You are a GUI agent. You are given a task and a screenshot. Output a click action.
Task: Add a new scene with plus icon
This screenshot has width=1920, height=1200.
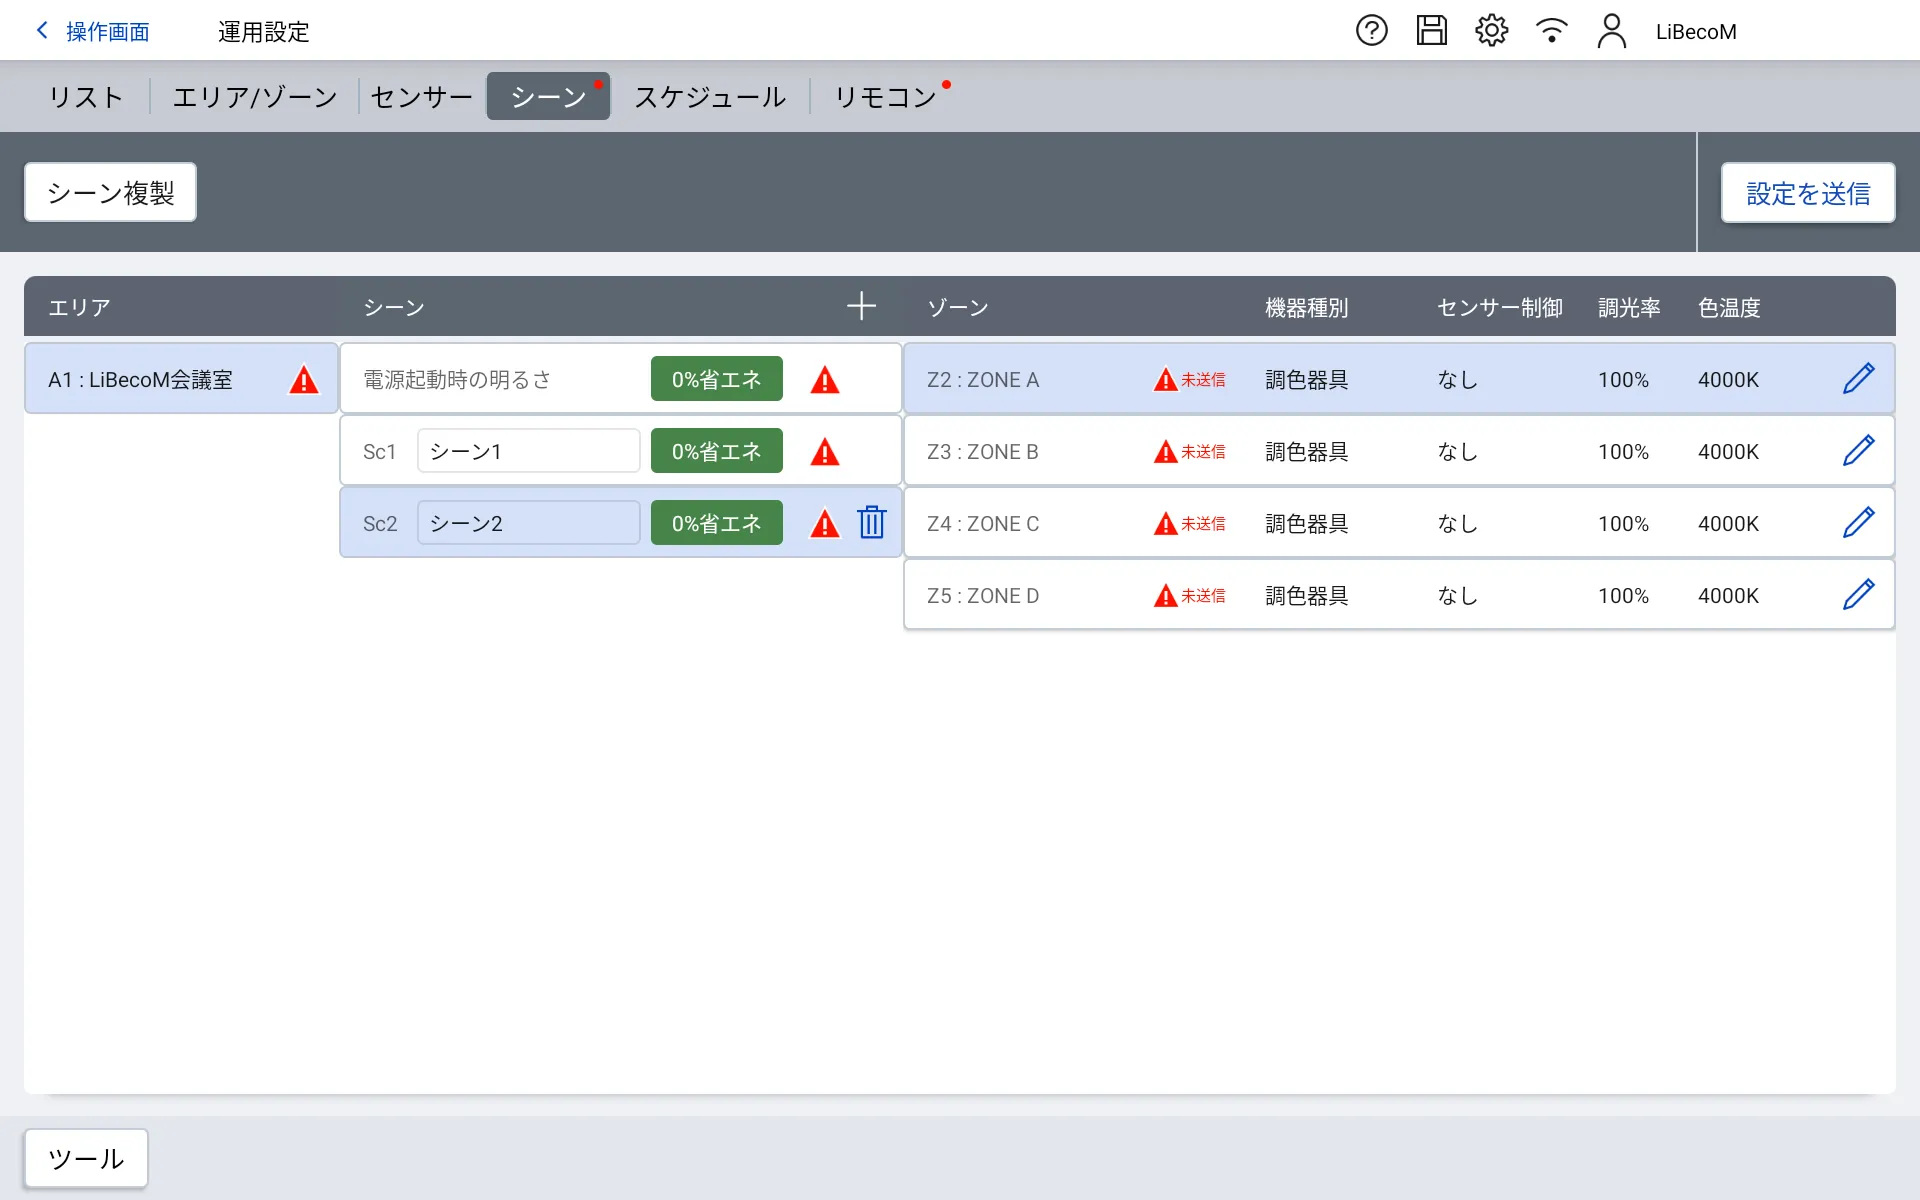[x=861, y=307]
